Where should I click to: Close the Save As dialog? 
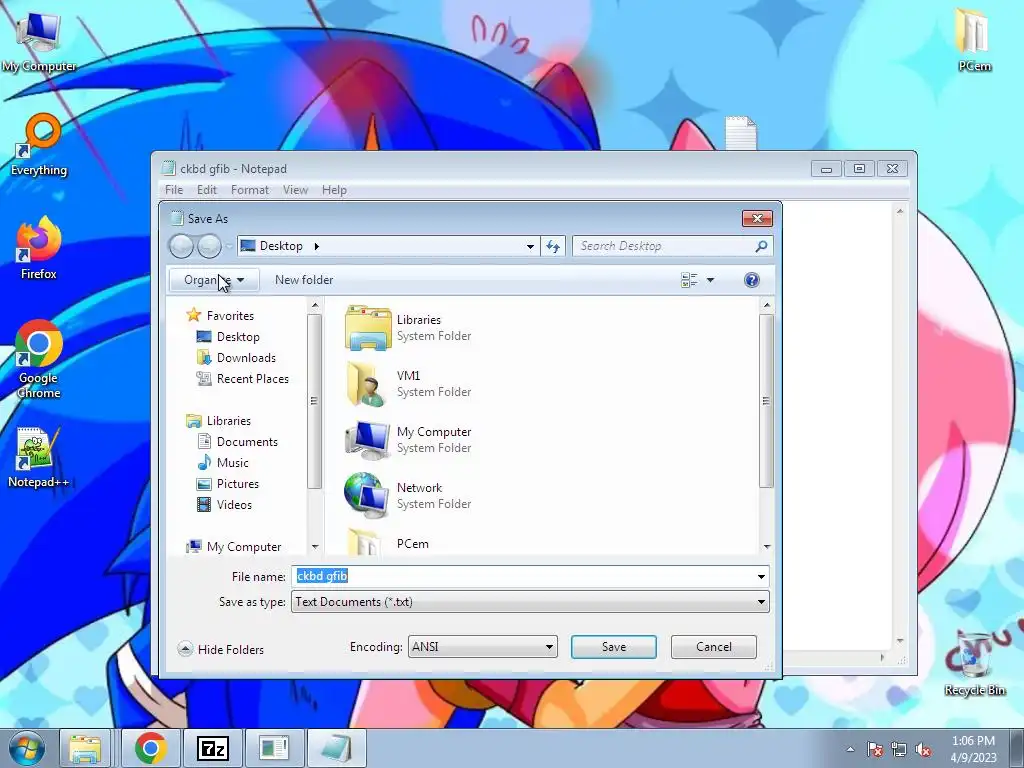757,218
